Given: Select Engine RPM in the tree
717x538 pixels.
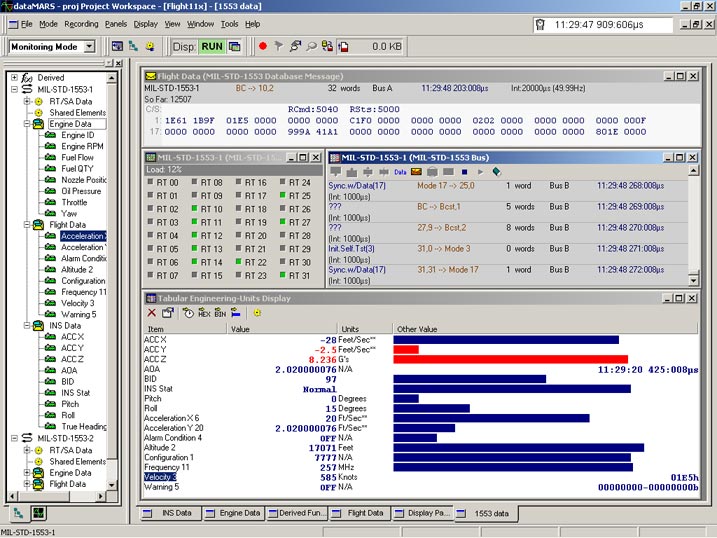Looking at the screenshot, I should pos(82,146).
